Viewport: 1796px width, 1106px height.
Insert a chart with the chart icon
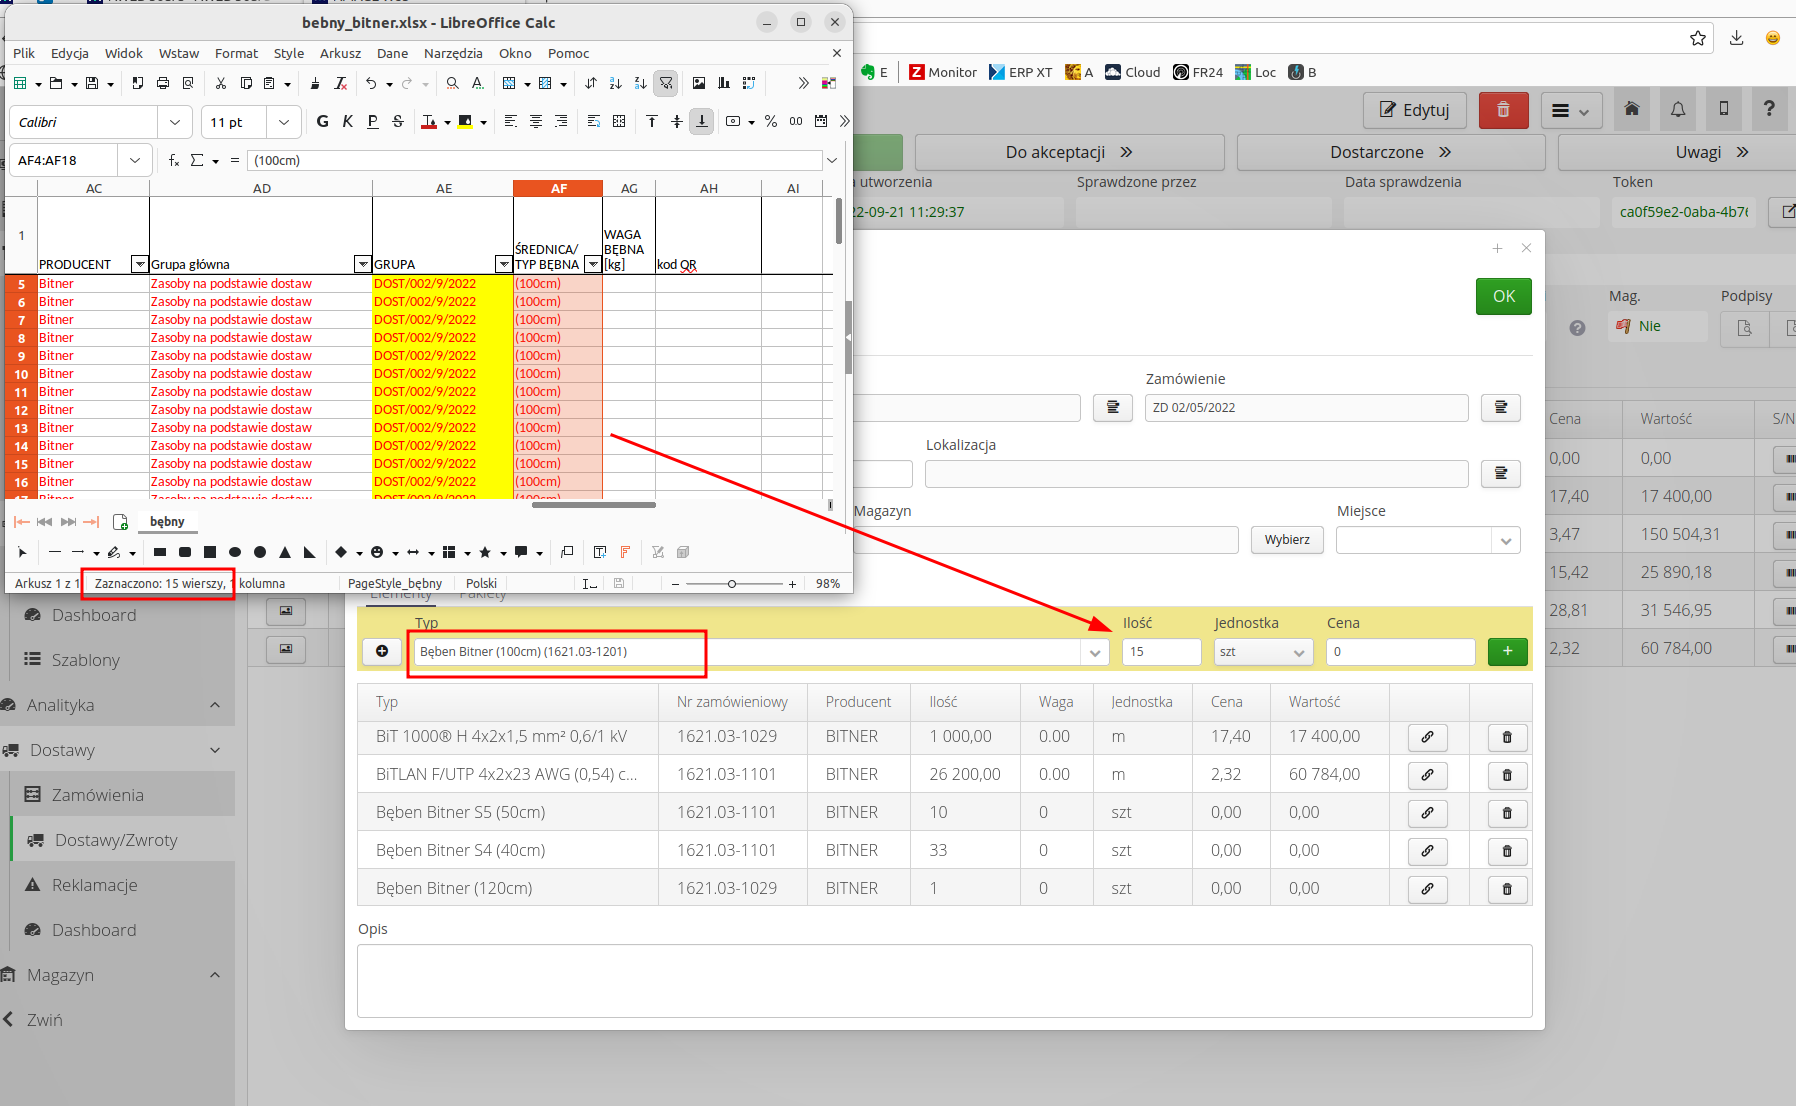coord(723,84)
